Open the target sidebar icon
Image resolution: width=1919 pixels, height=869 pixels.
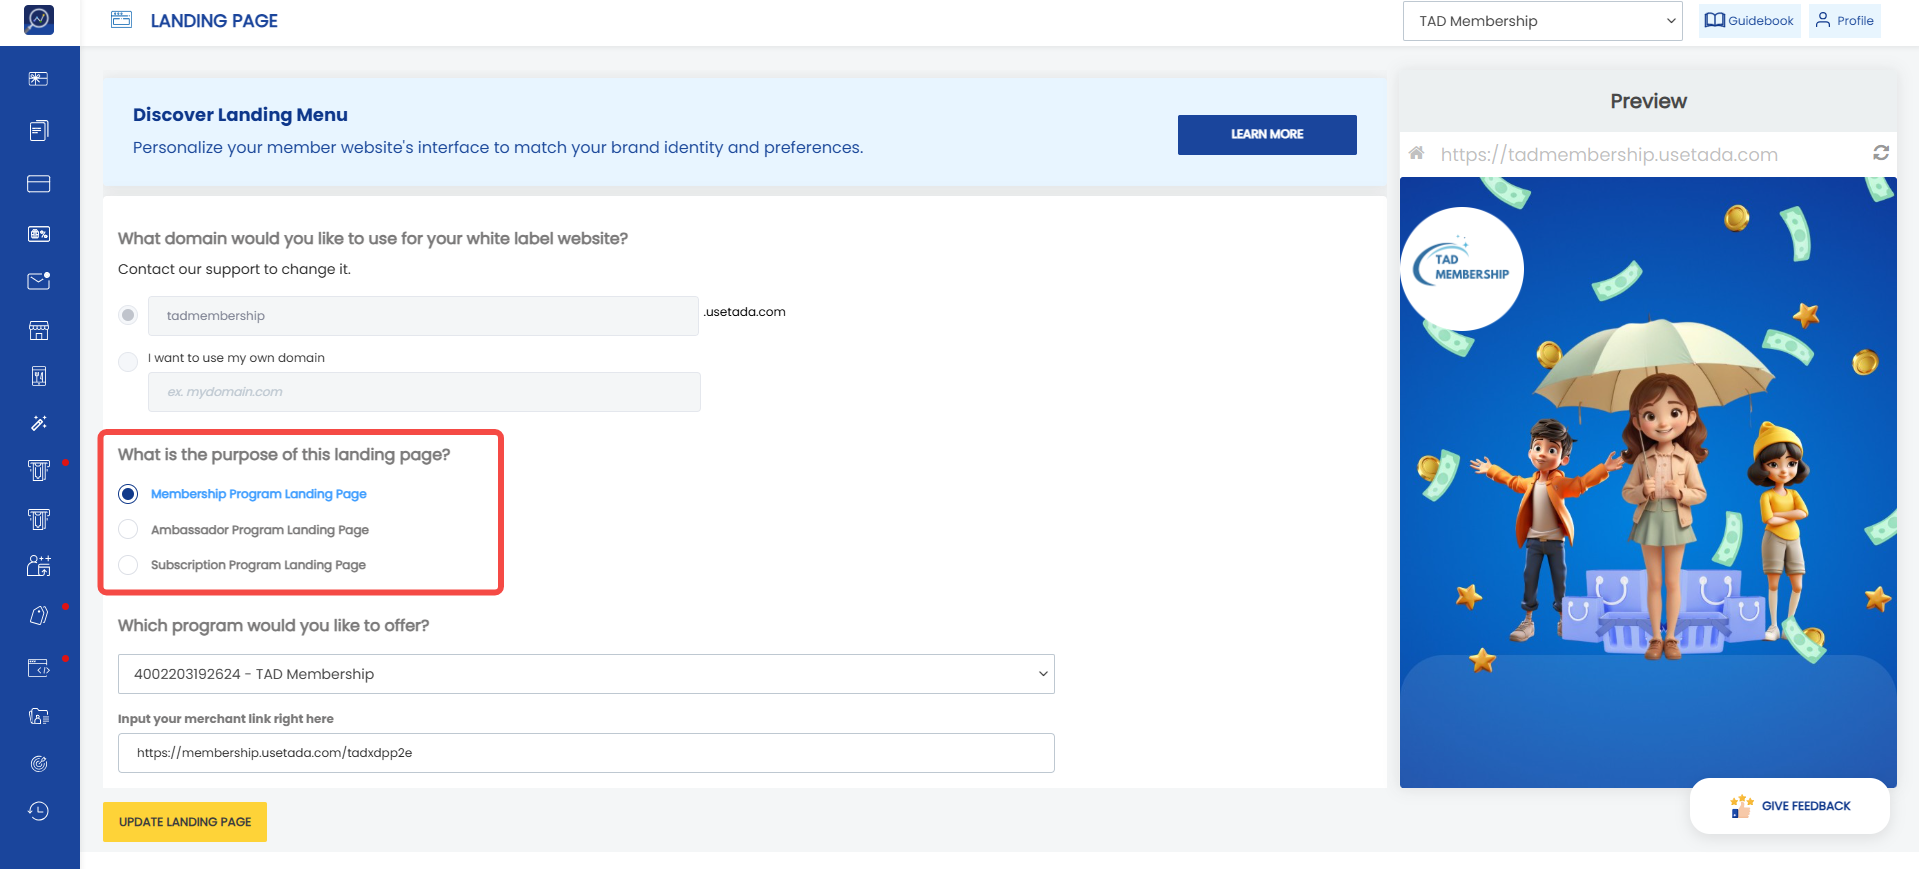point(39,764)
